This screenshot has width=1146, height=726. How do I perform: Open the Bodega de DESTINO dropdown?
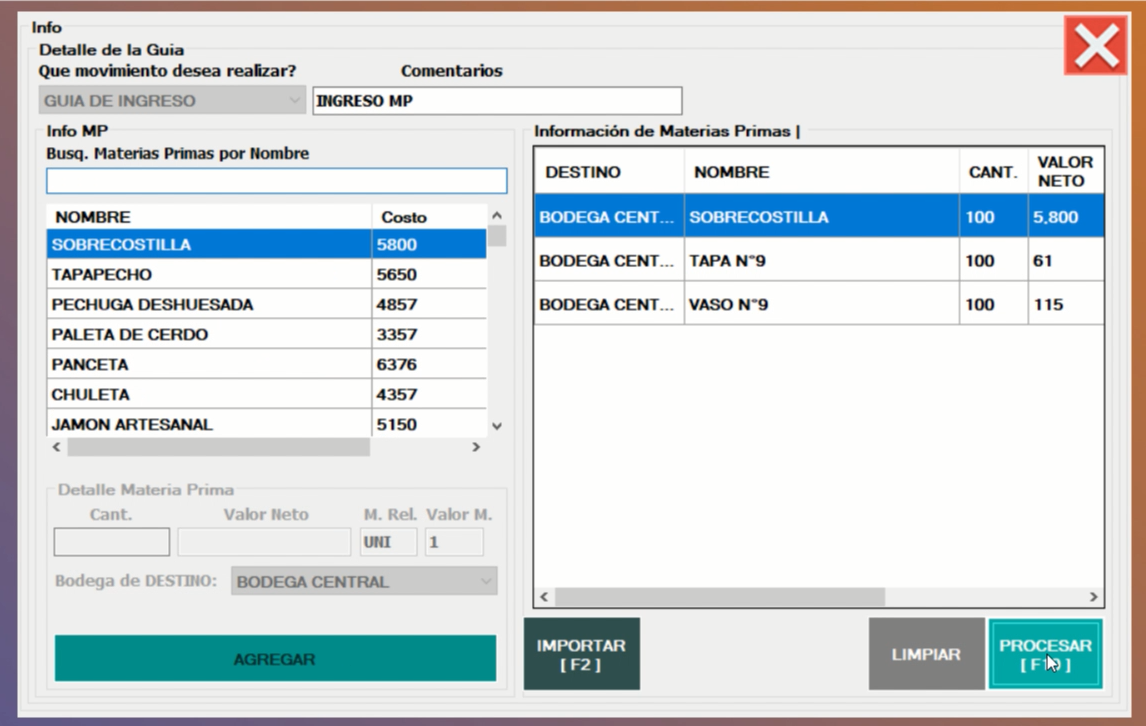click(364, 582)
